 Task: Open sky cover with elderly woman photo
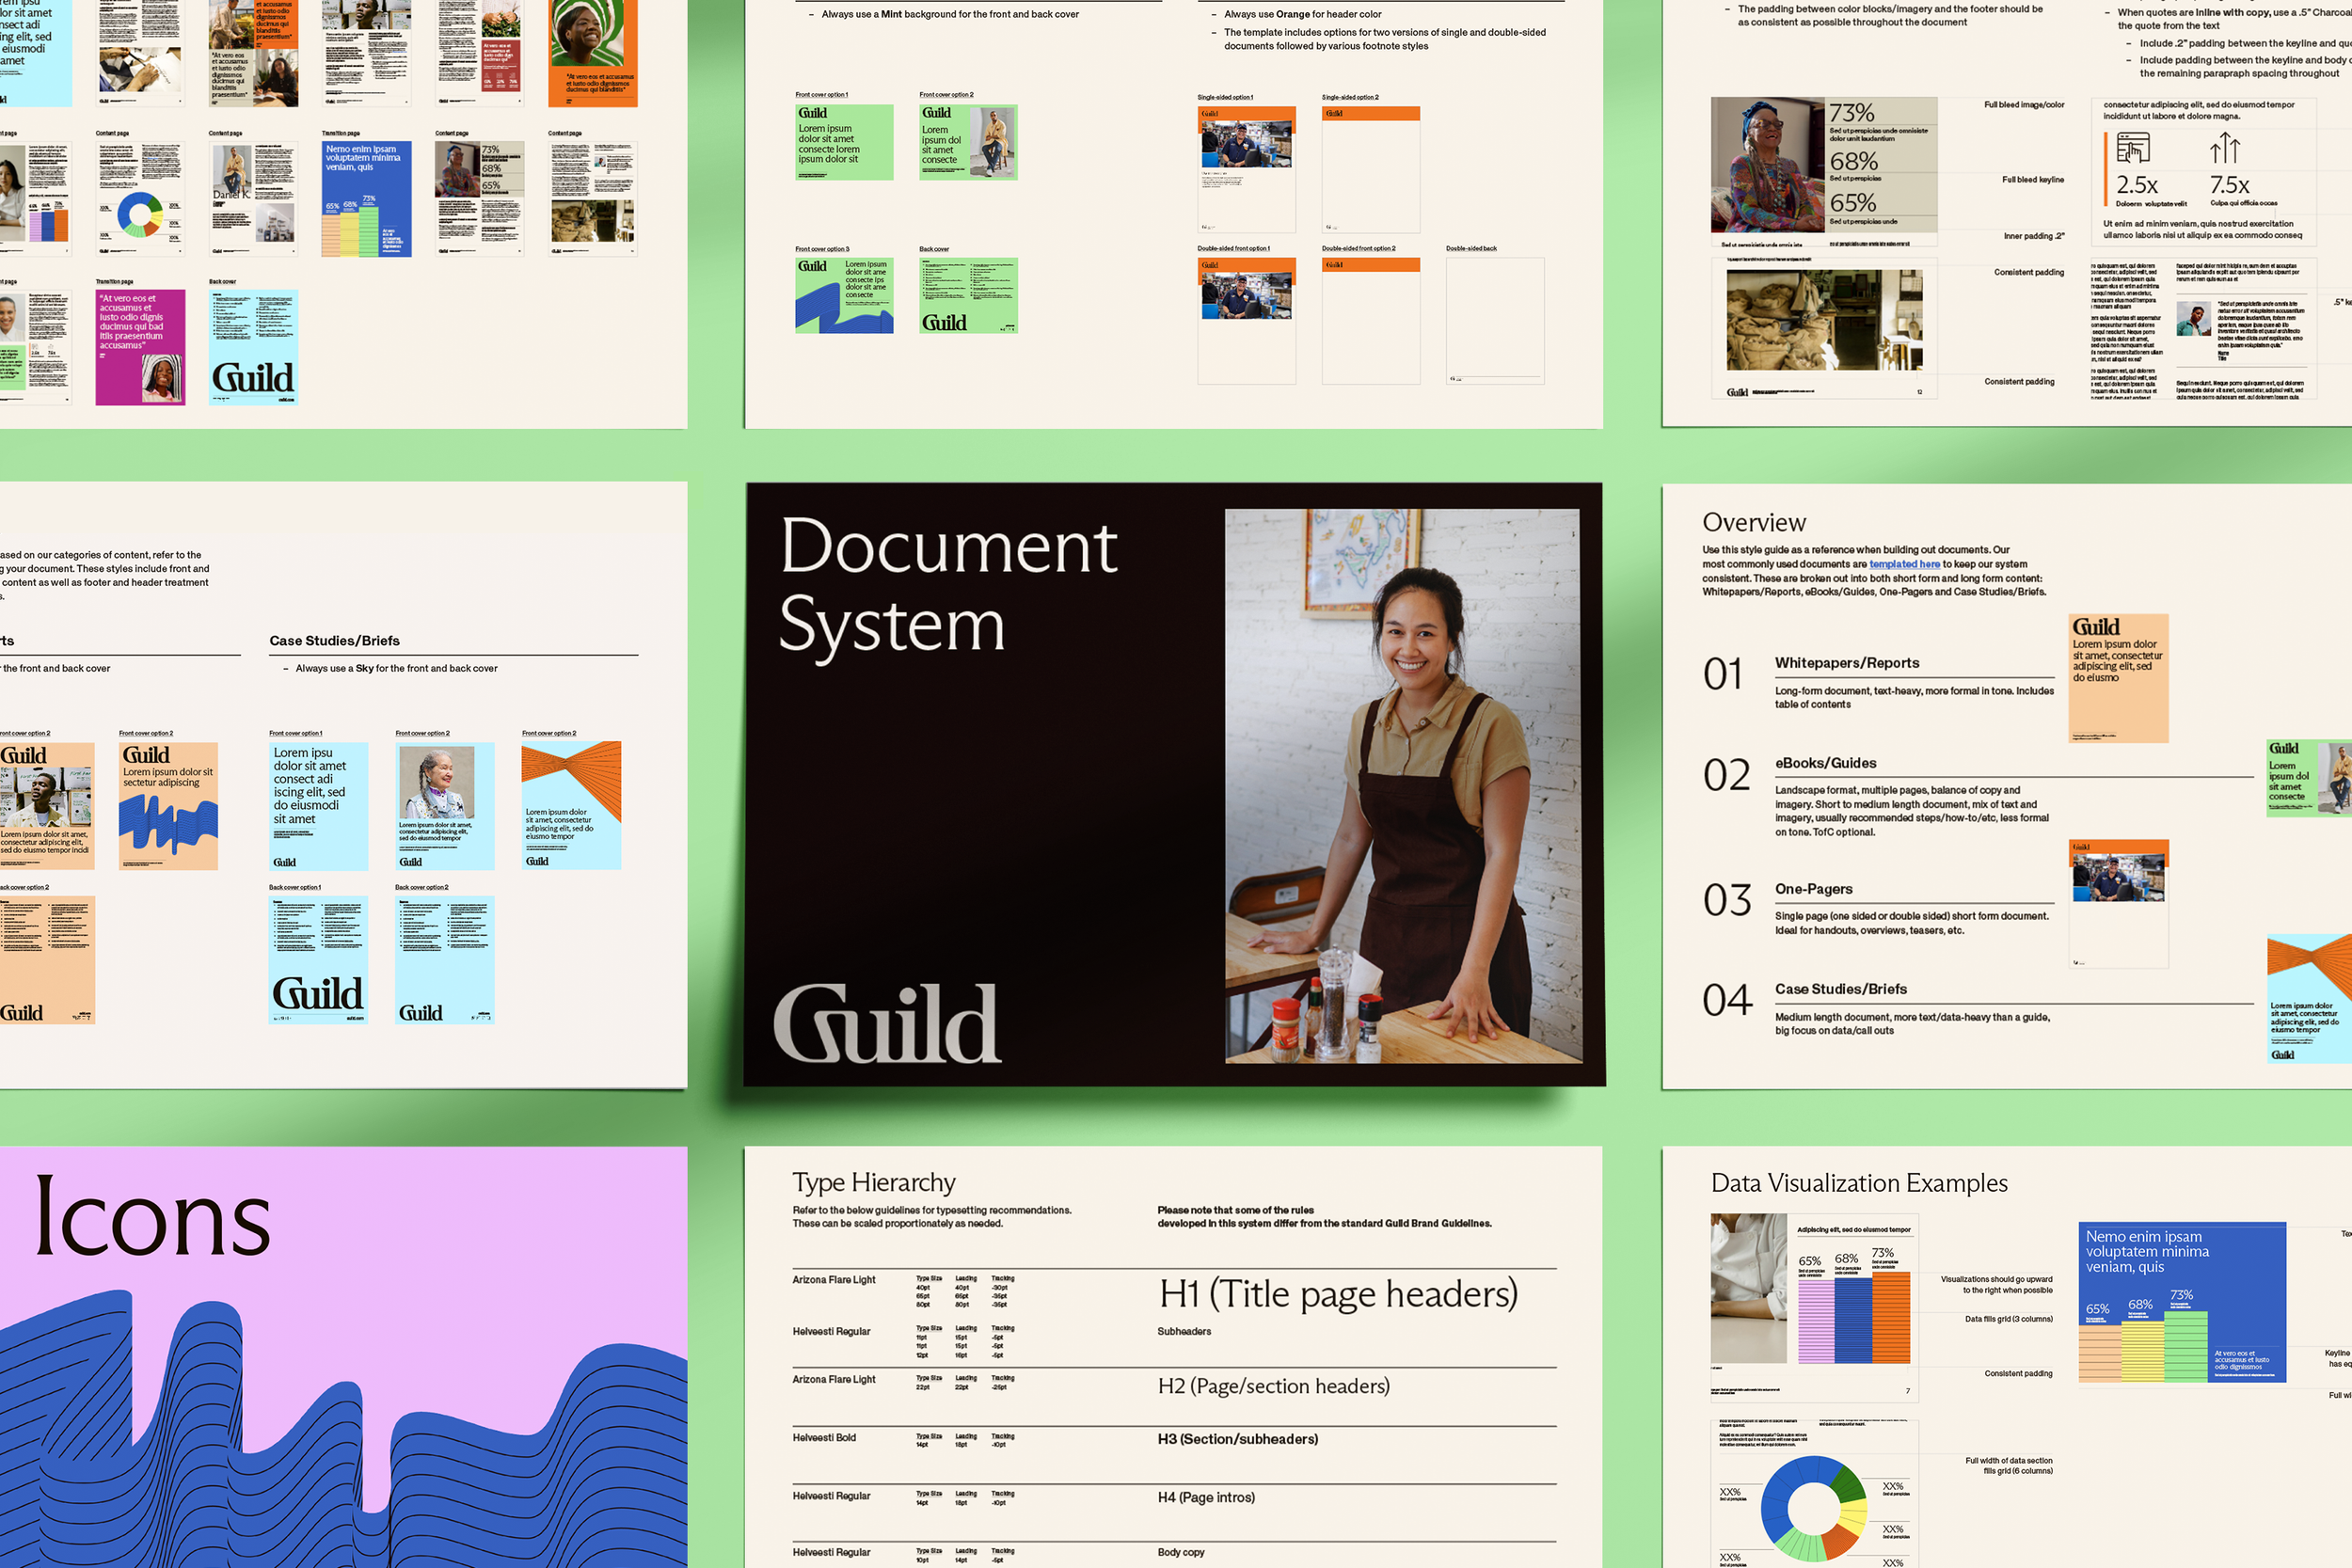click(x=444, y=805)
